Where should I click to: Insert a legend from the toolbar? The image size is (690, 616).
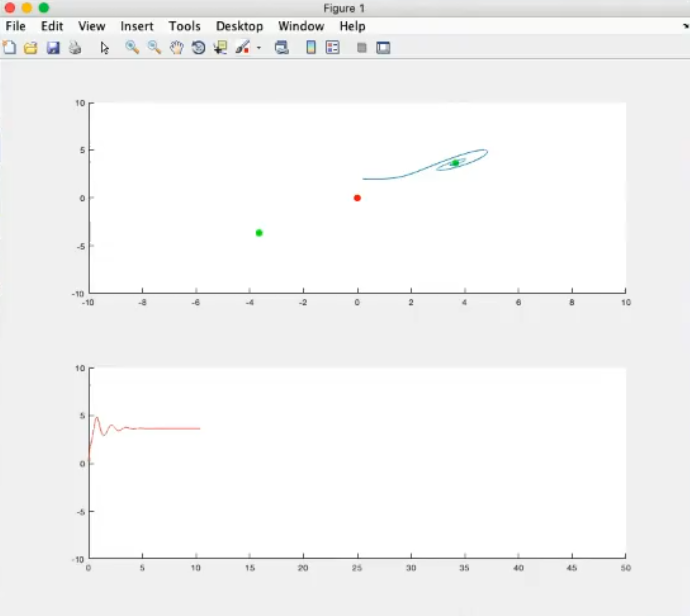(333, 47)
